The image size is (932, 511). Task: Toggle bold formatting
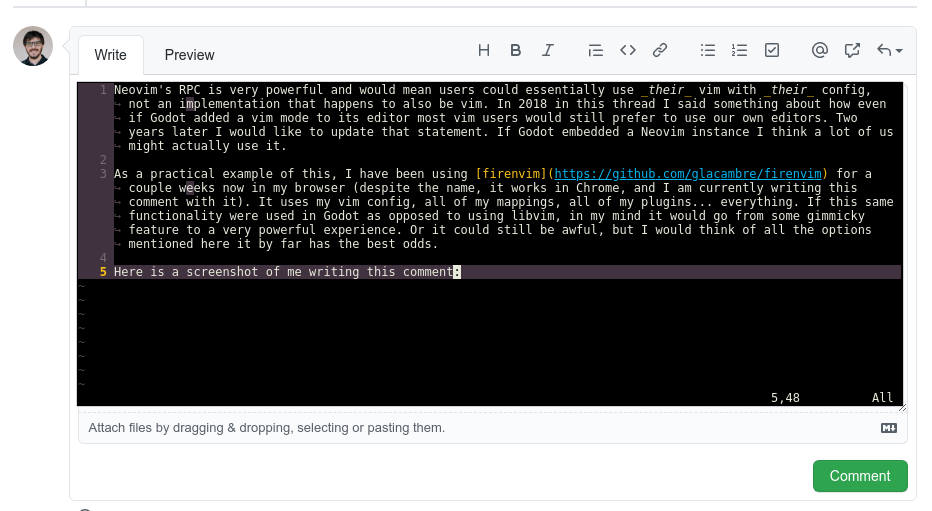pos(515,51)
